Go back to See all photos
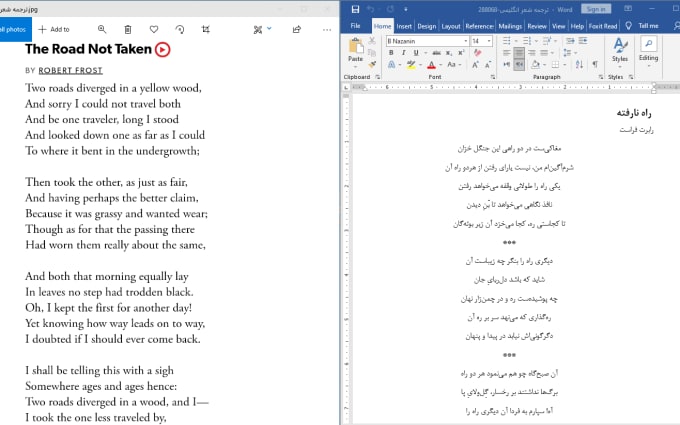Screen dimensions: 680x425 [15, 29]
